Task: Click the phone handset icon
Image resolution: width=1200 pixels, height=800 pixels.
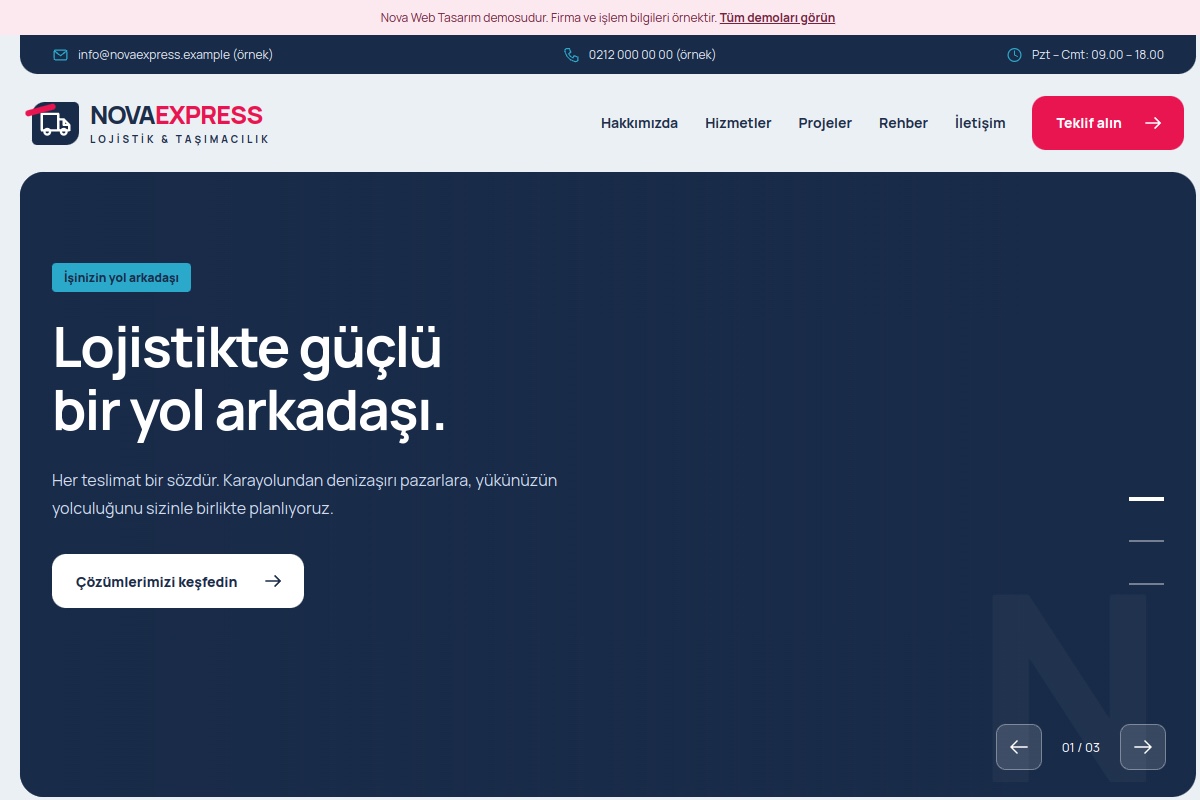Action: pyautogui.click(x=571, y=55)
